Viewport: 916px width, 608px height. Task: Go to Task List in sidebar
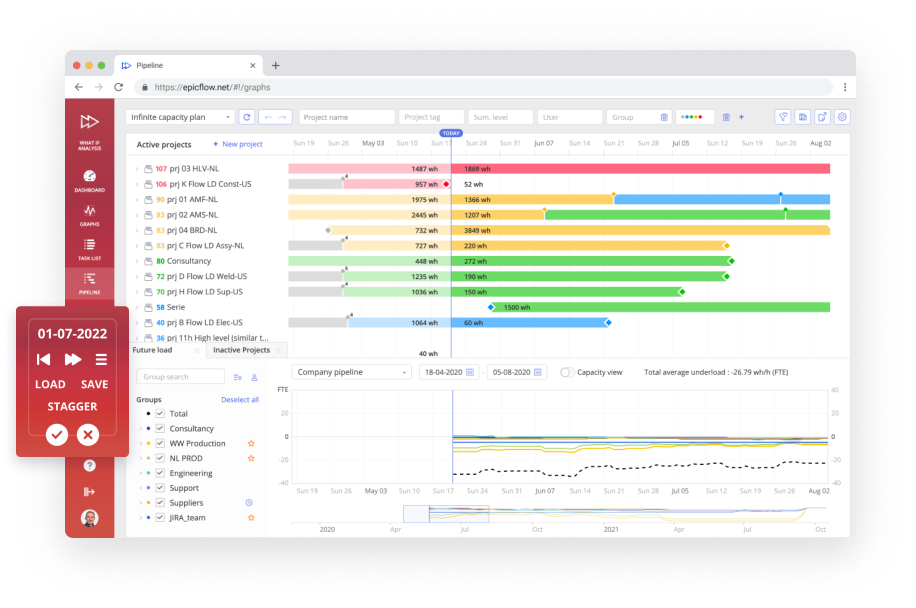click(89, 248)
